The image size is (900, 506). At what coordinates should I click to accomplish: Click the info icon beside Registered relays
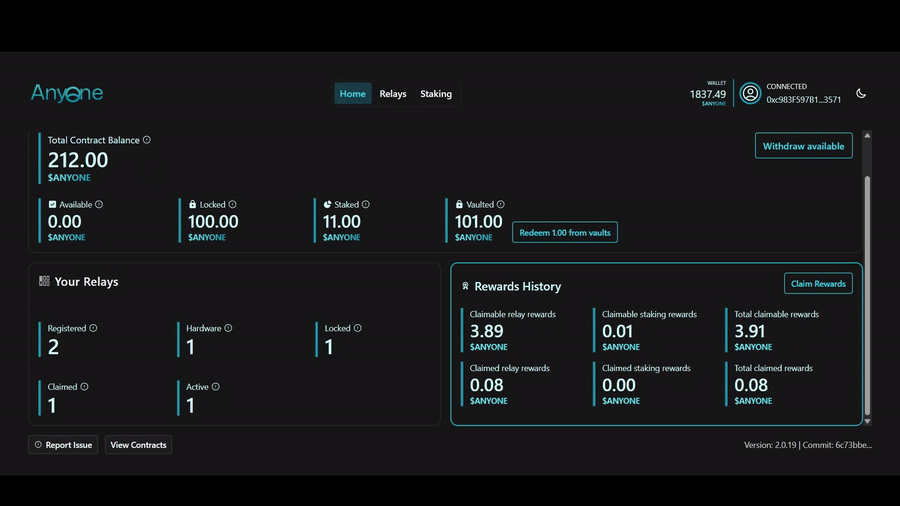(x=94, y=328)
